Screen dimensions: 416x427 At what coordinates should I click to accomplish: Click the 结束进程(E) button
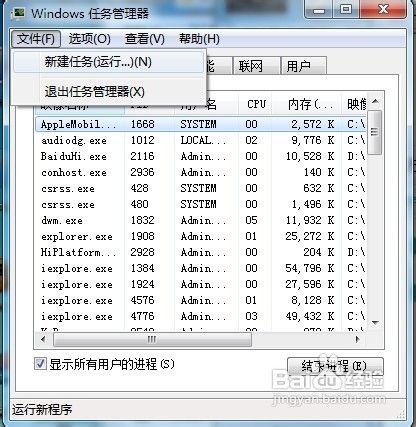coord(335,367)
